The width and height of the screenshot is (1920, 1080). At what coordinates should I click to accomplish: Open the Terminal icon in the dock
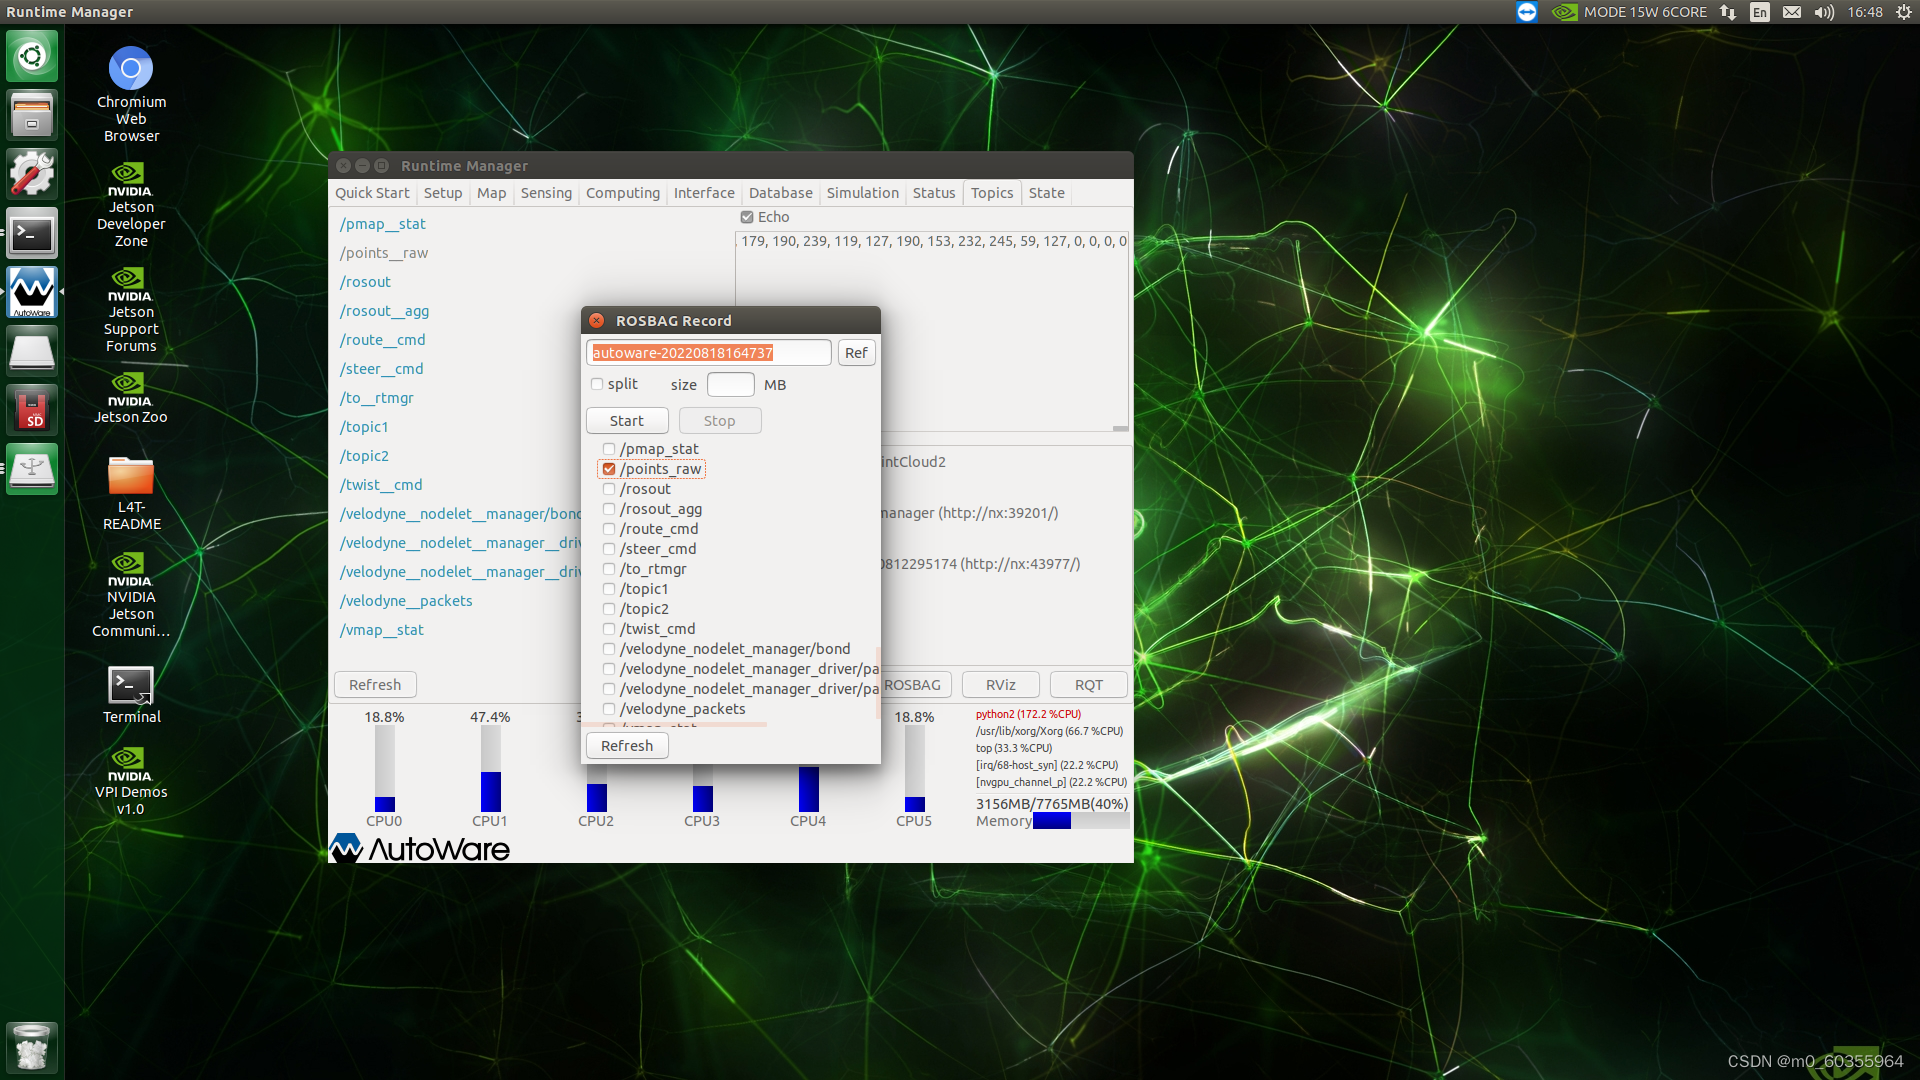(32, 233)
